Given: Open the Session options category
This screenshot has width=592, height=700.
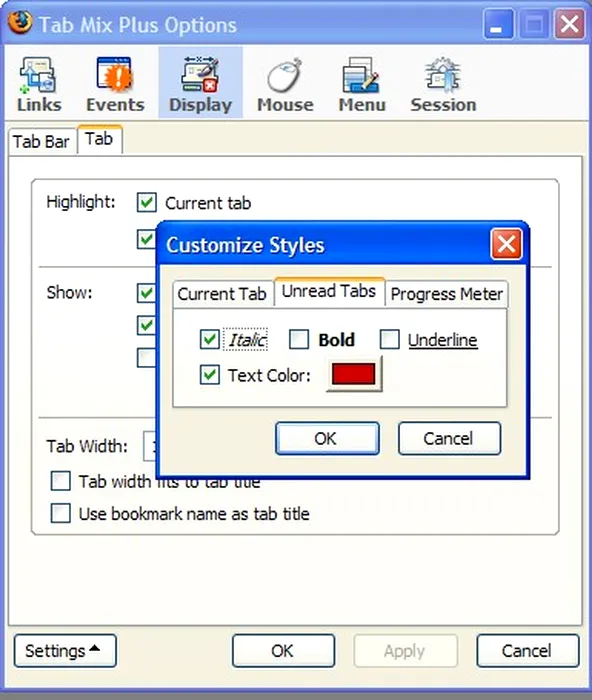Looking at the screenshot, I should coord(443,84).
